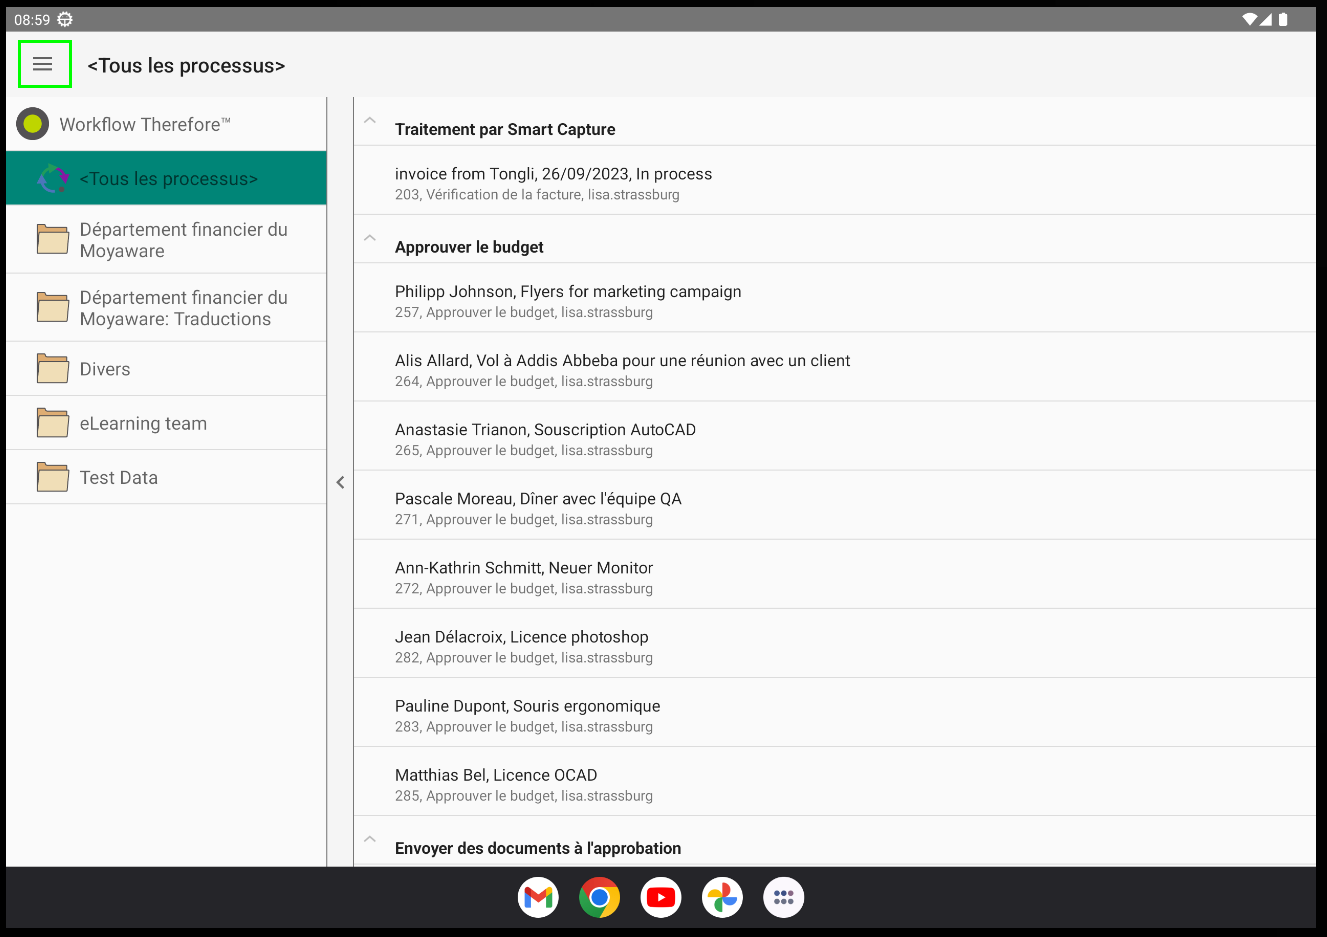
Task: Click the Traitement par Smart Capture heading
Action: pyautogui.click(x=505, y=129)
